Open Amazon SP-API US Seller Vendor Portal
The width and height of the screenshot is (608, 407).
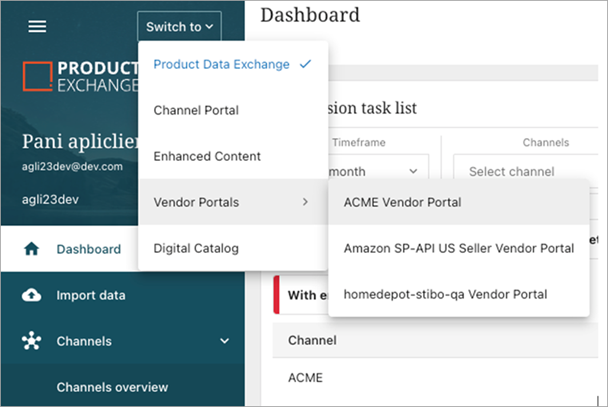pos(458,248)
